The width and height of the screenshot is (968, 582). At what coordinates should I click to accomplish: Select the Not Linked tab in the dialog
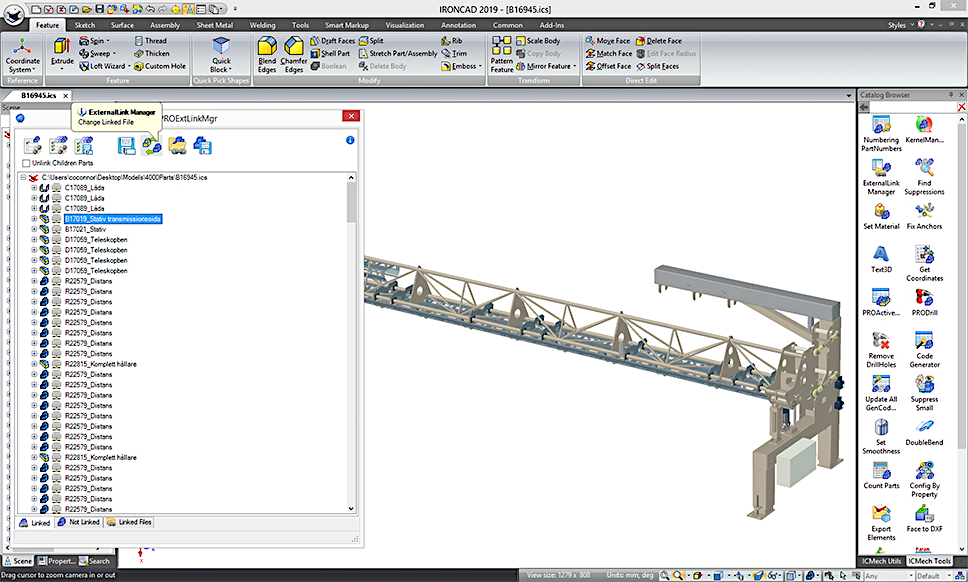click(82, 521)
